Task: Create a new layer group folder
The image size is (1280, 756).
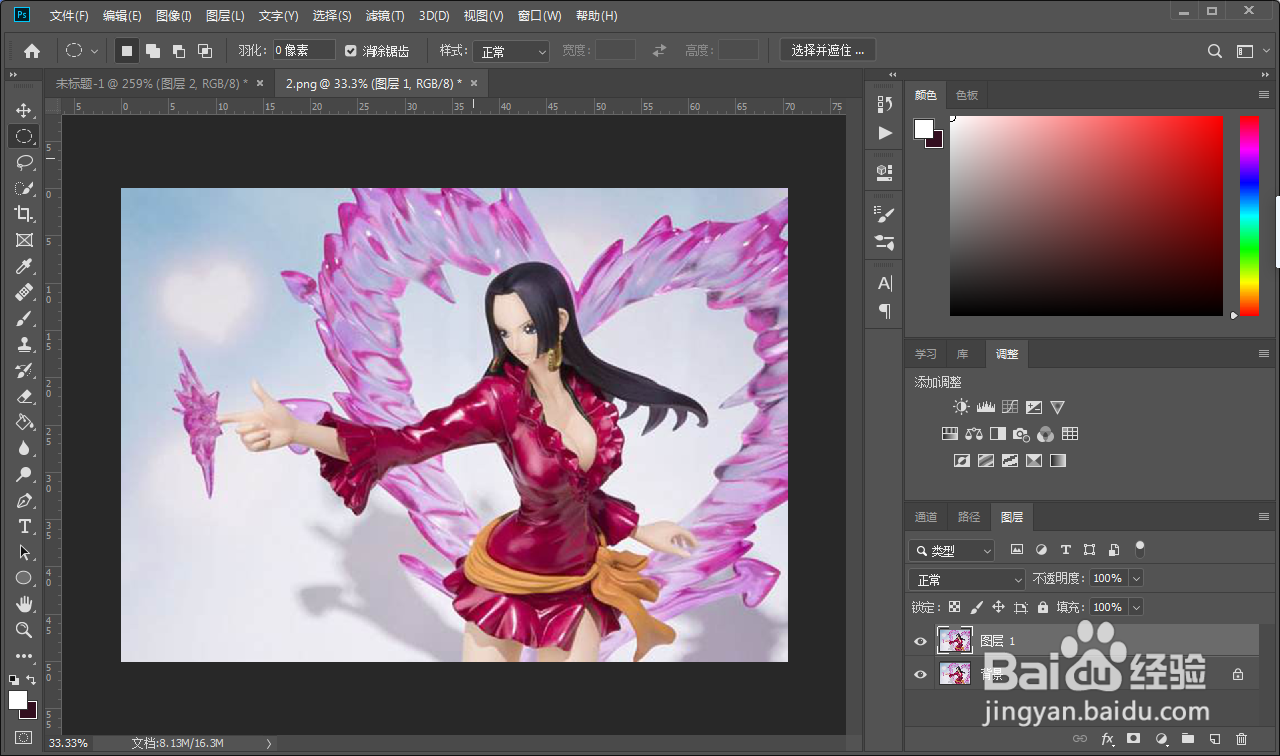Action: 1188,739
